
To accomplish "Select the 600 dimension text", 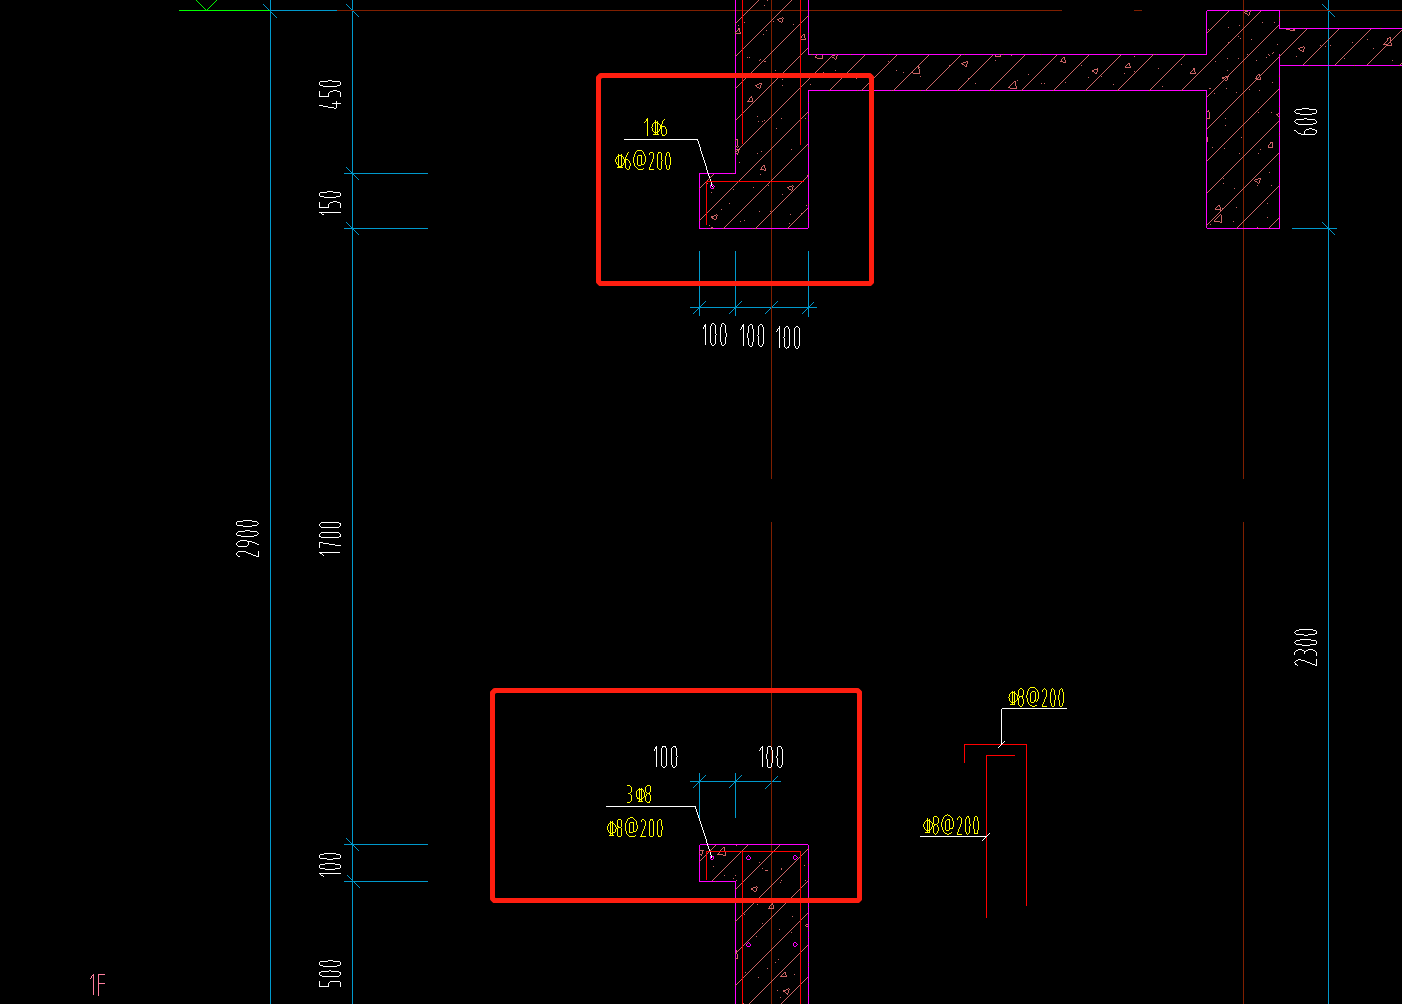I will [1307, 122].
